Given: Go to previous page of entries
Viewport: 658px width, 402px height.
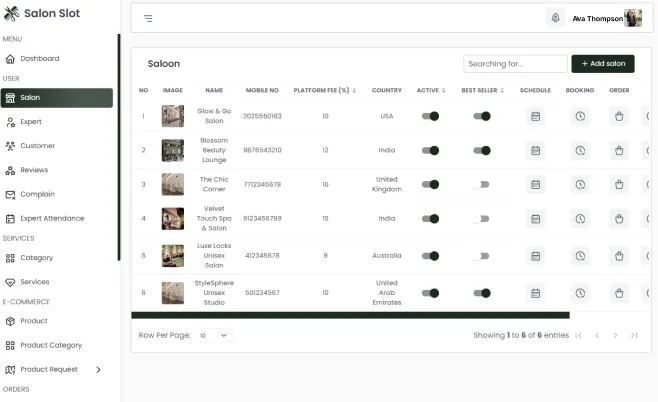Looking at the screenshot, I should [597, 335].
